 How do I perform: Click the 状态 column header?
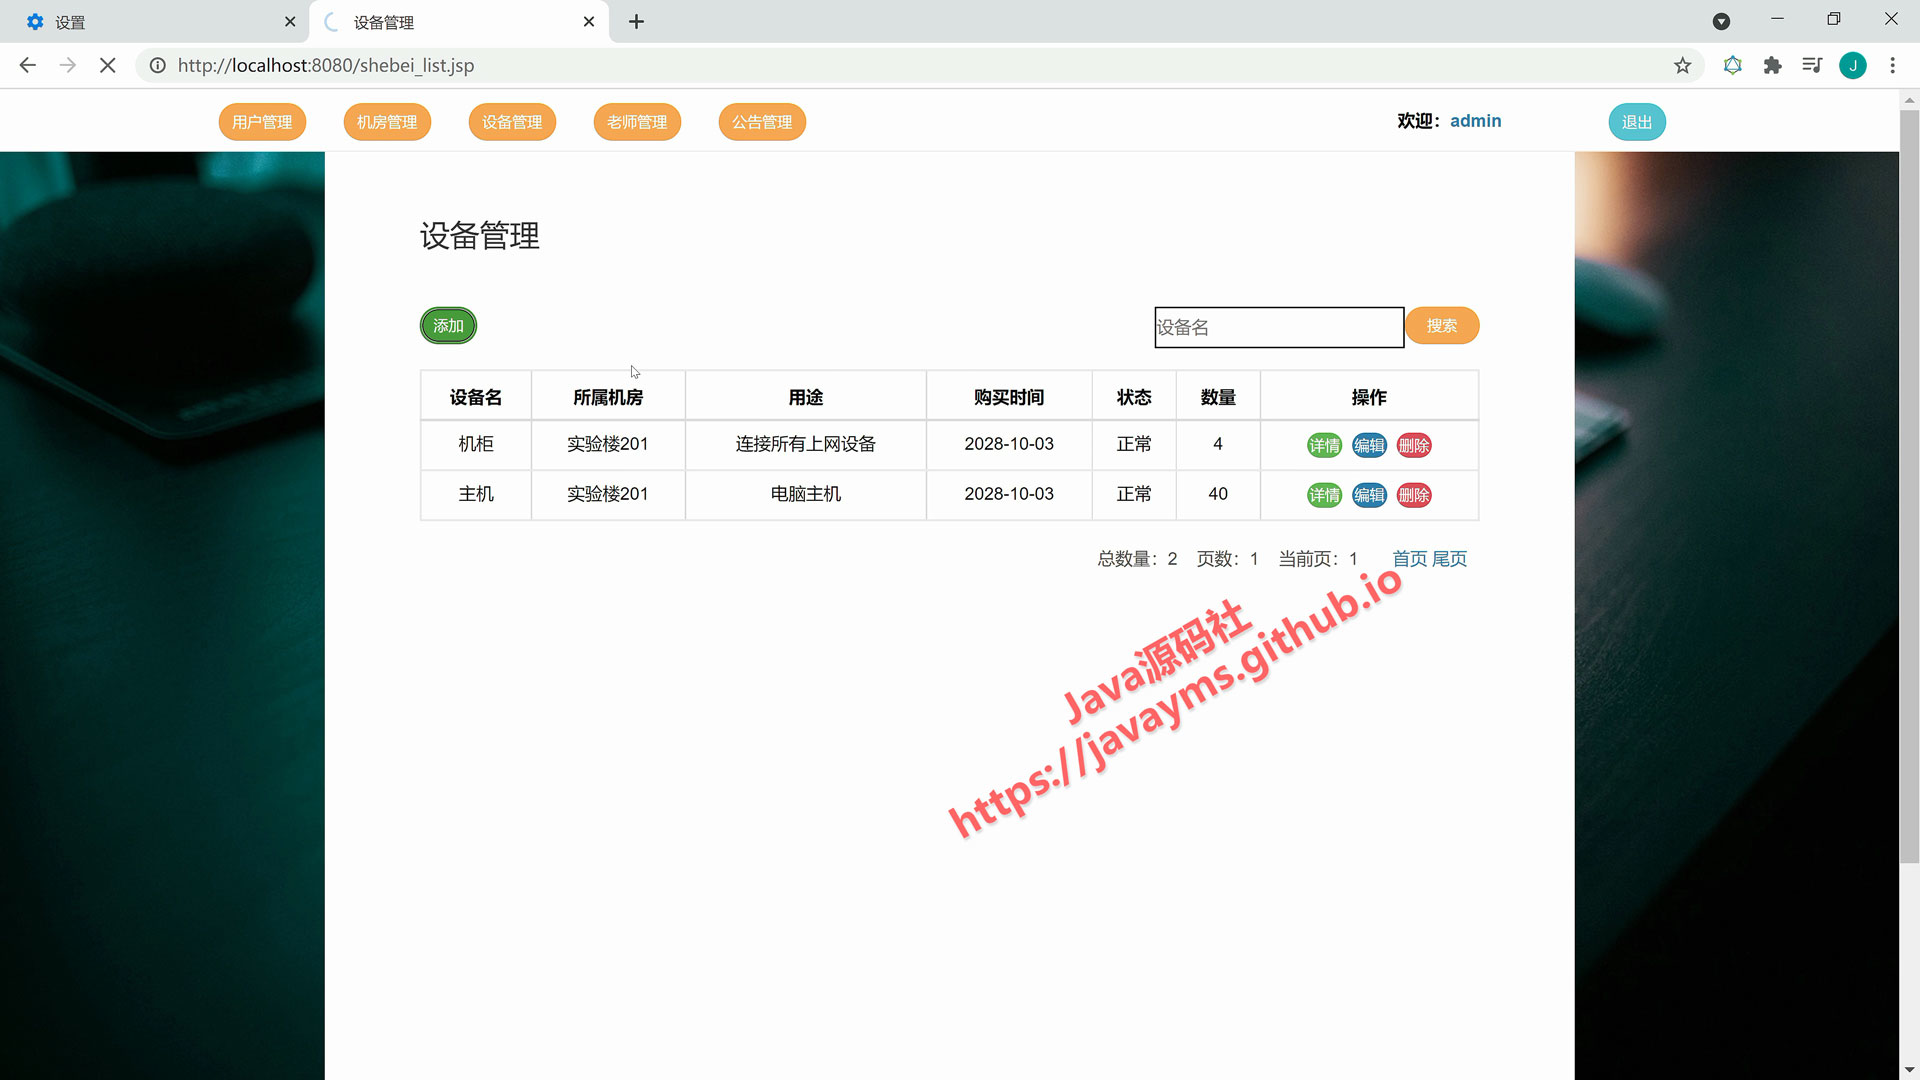click(1134, 397)
